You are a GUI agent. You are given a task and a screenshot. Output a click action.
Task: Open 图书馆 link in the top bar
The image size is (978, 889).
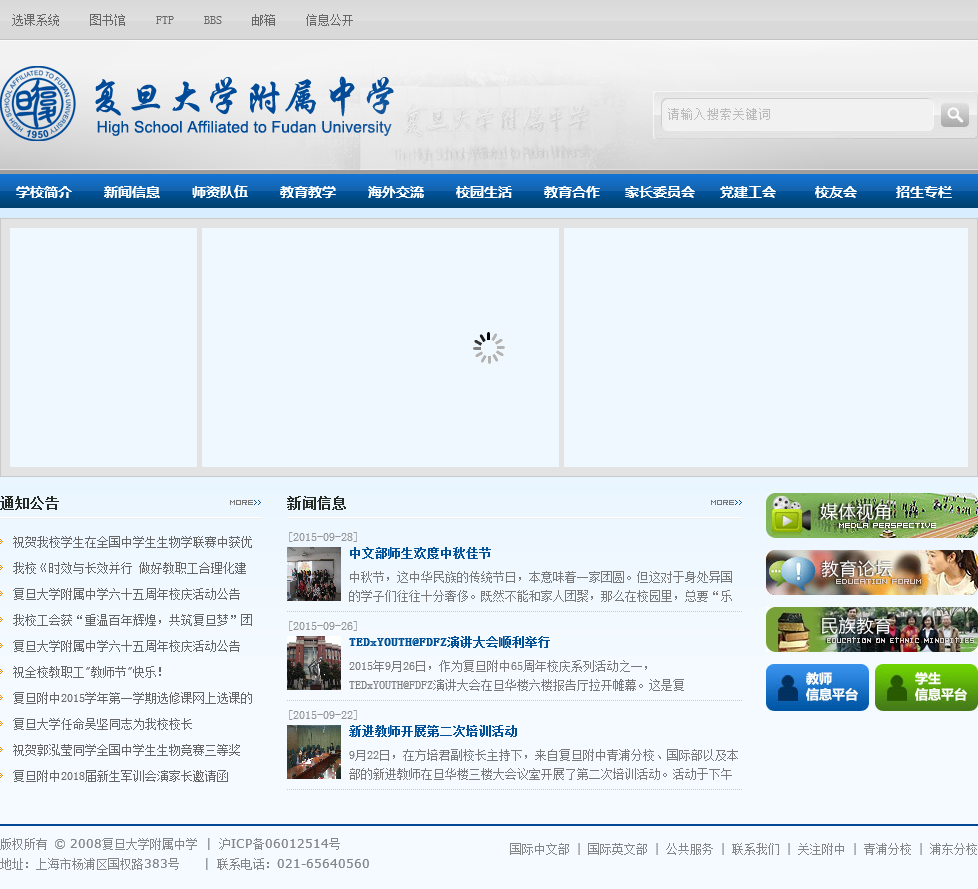point(107,20)
